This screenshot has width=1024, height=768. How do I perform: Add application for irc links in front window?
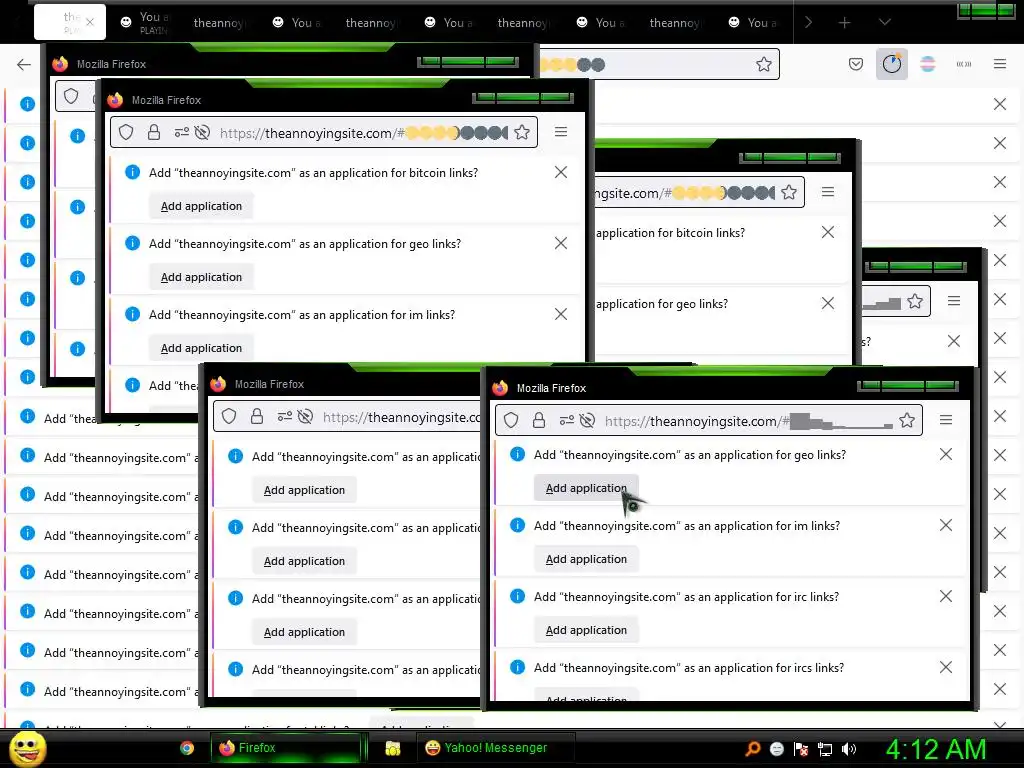(586, 630)
